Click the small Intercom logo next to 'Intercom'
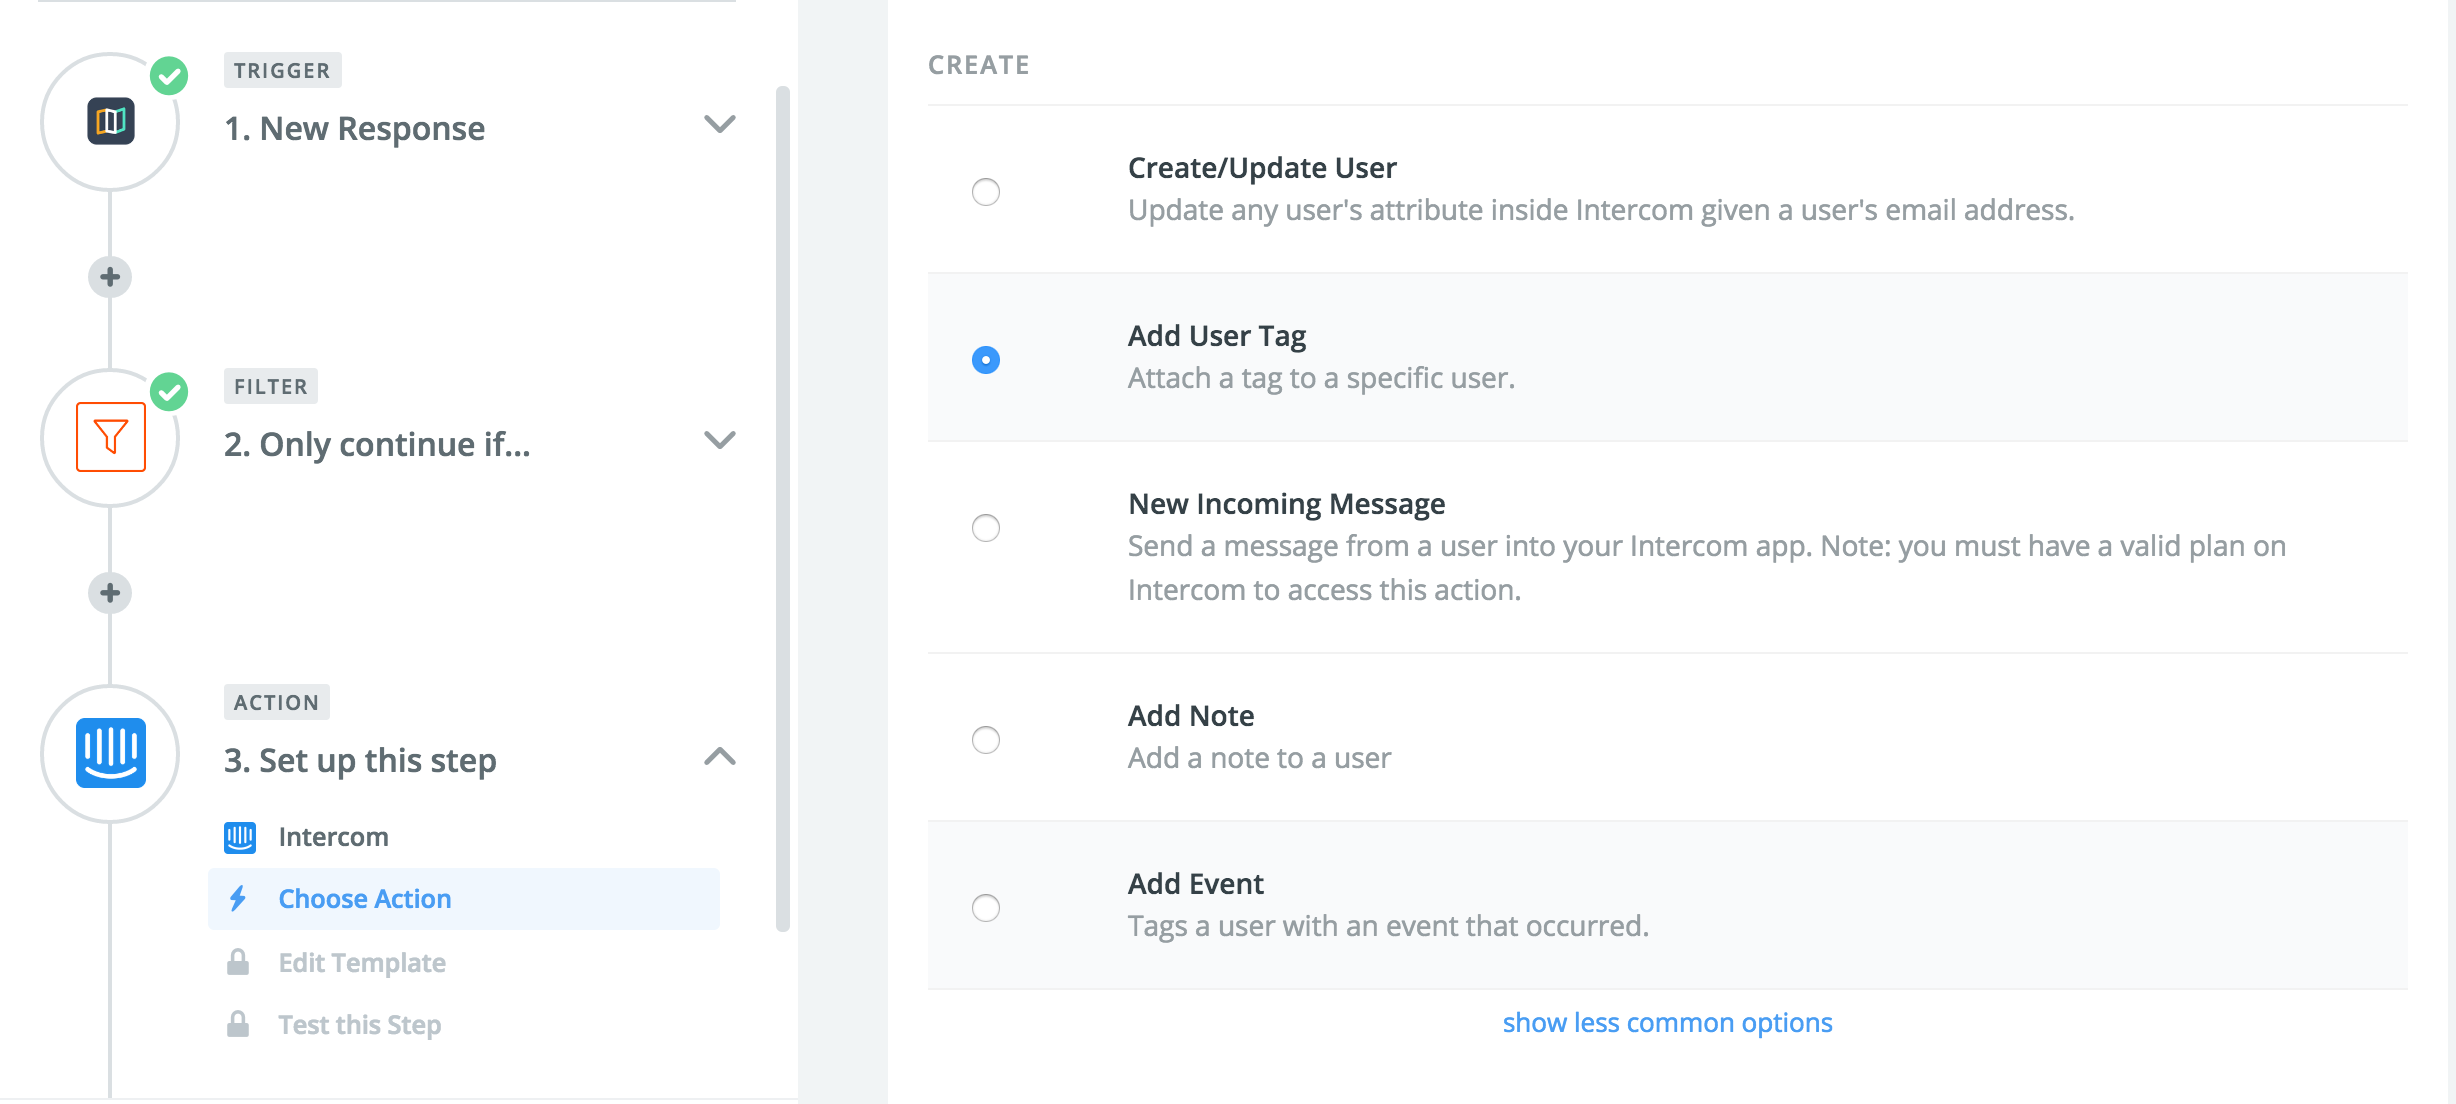The width and height of the screenshot is (2456, 1104). (239, 836)
